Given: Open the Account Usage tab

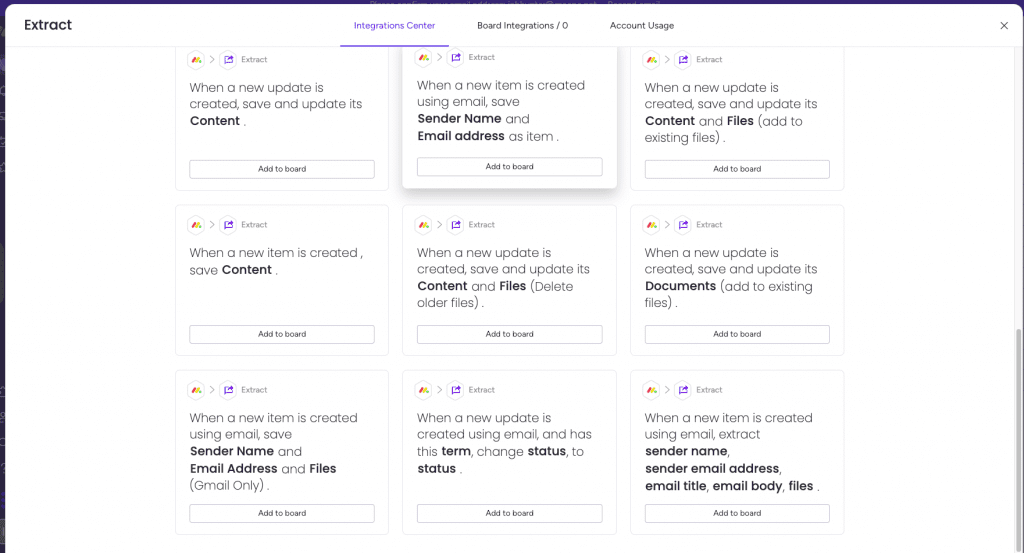Looking at the screenshot, I should 642,25.
